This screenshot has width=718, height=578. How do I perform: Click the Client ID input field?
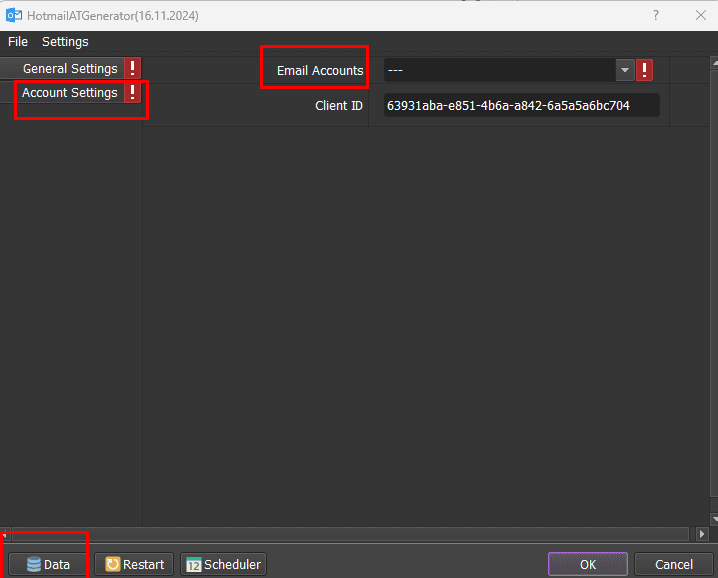[522, 105]
